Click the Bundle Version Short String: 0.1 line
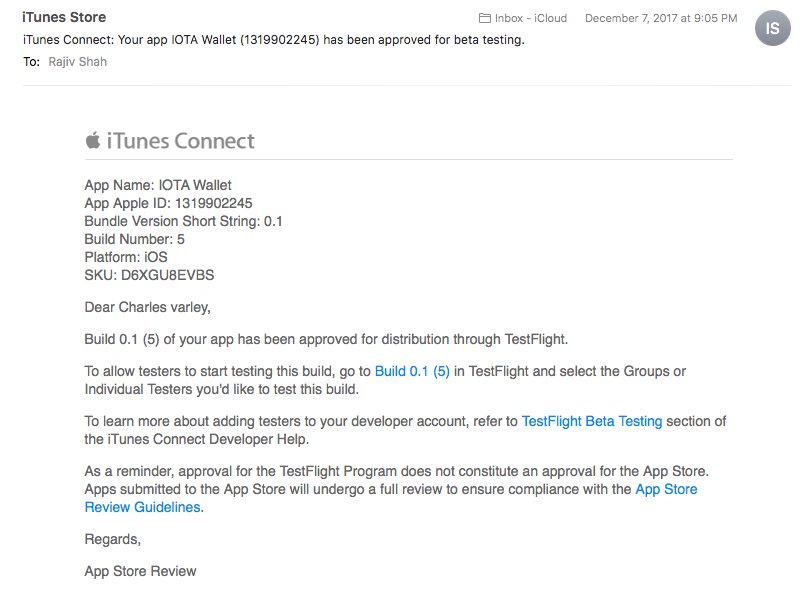 [184, 221]
